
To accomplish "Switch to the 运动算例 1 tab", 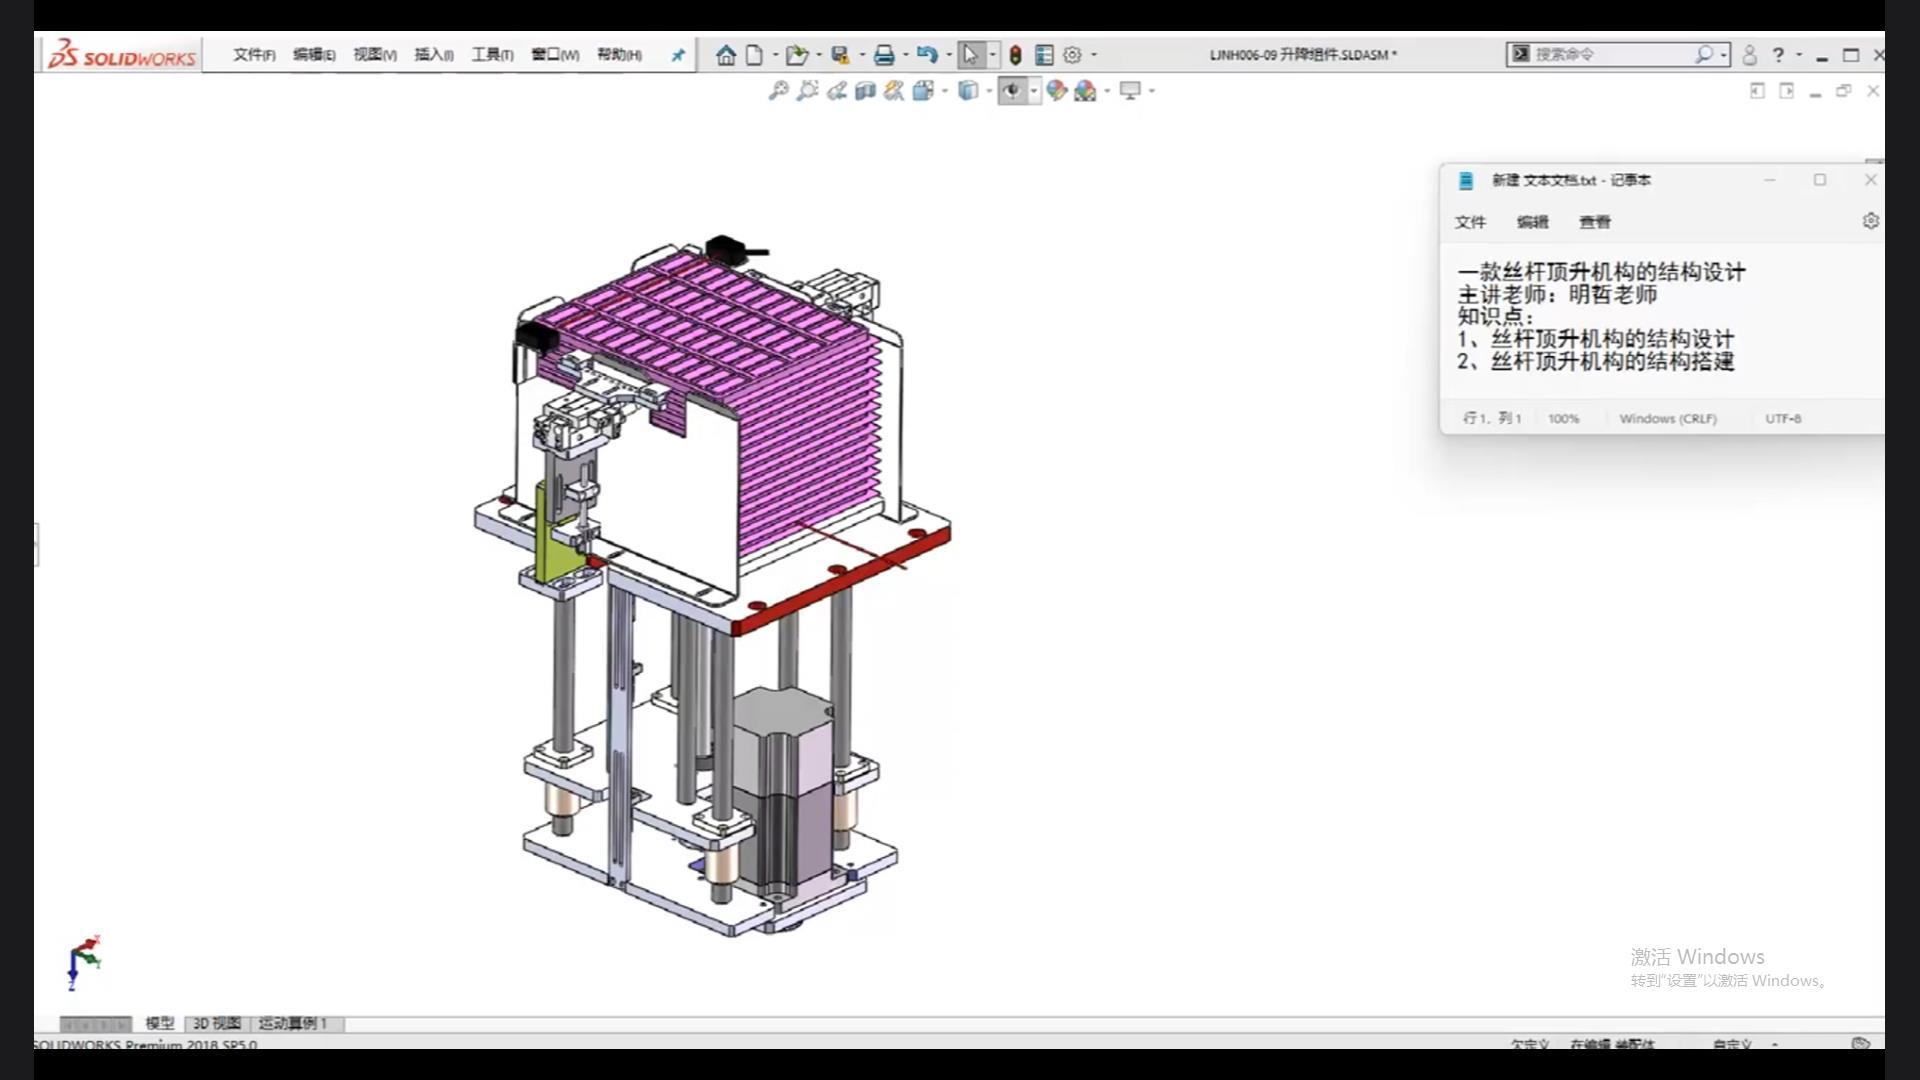I will tap(293, 1023).
